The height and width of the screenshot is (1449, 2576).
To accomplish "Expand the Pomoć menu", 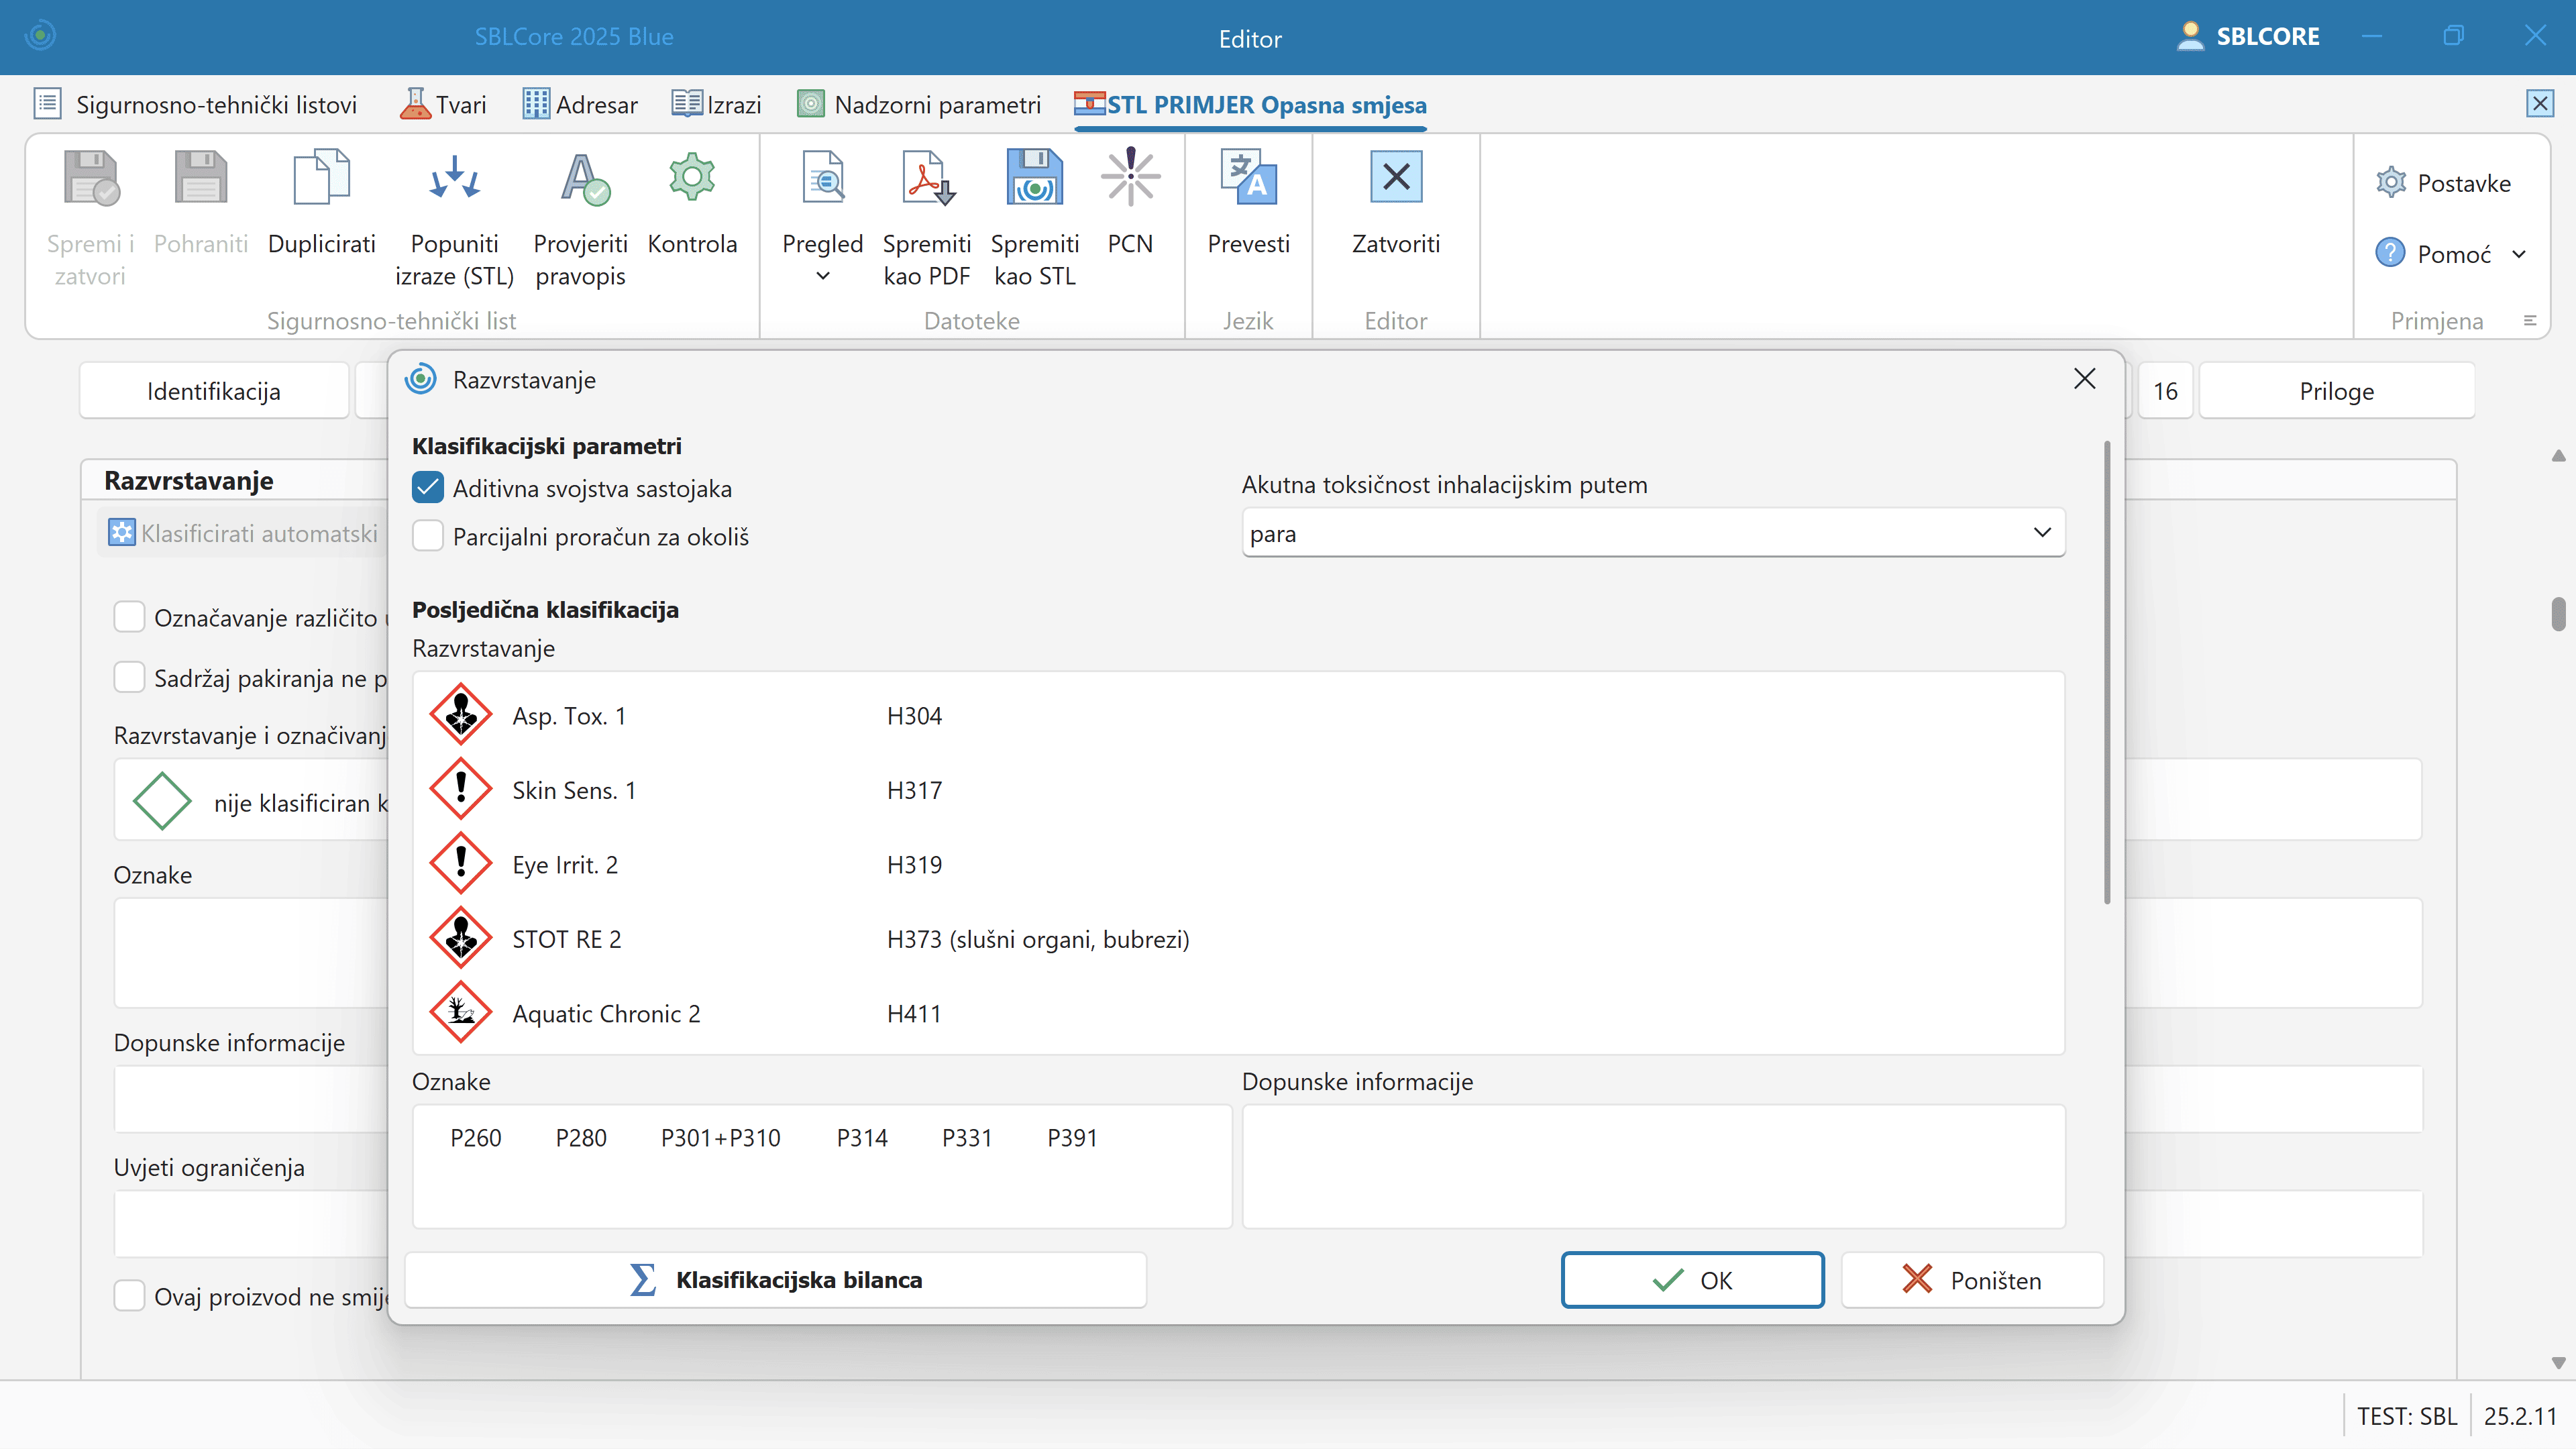I will 2519,254.
